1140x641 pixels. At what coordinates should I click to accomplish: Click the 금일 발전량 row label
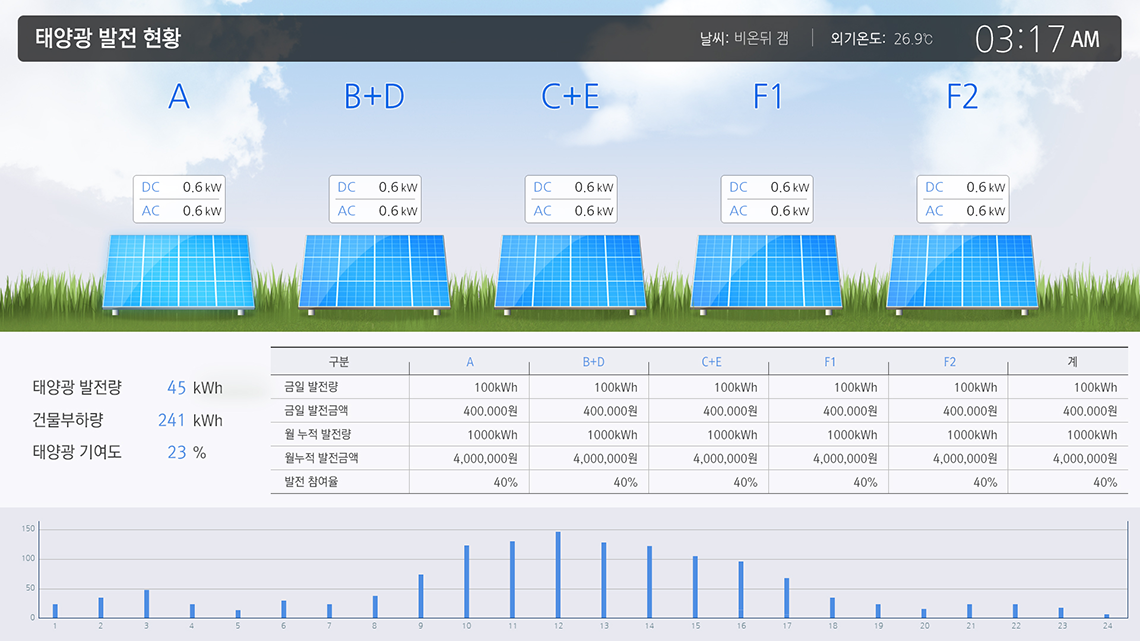coord(311,387)
